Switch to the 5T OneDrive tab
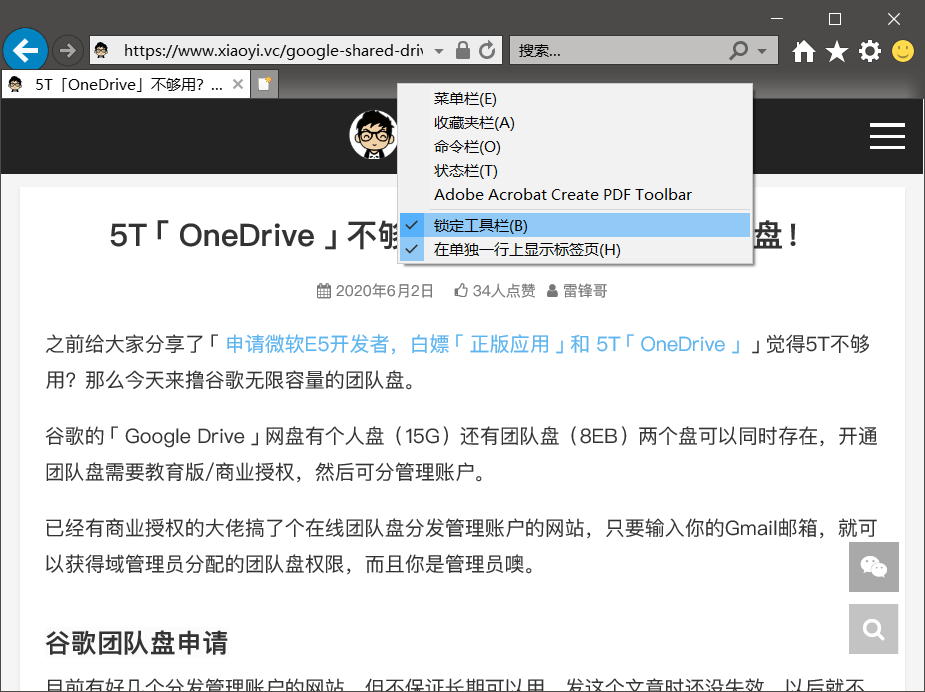The image size is (925, 692). [x=120, y=84]
